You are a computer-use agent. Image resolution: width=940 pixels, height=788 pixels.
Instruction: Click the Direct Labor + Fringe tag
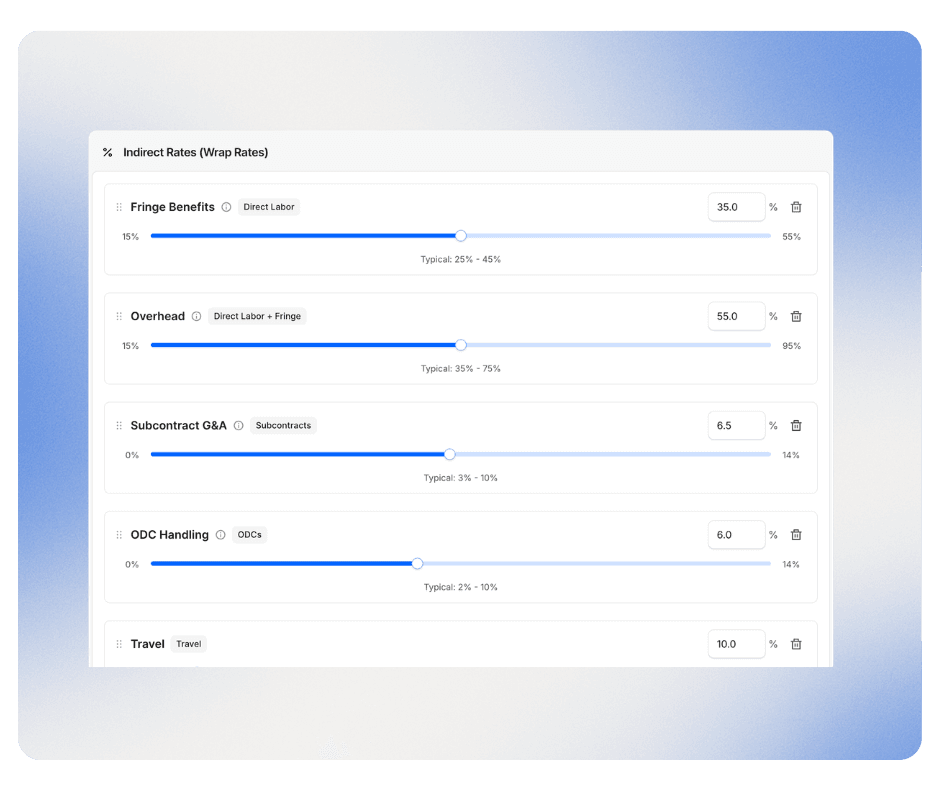[x=257, y=316]
